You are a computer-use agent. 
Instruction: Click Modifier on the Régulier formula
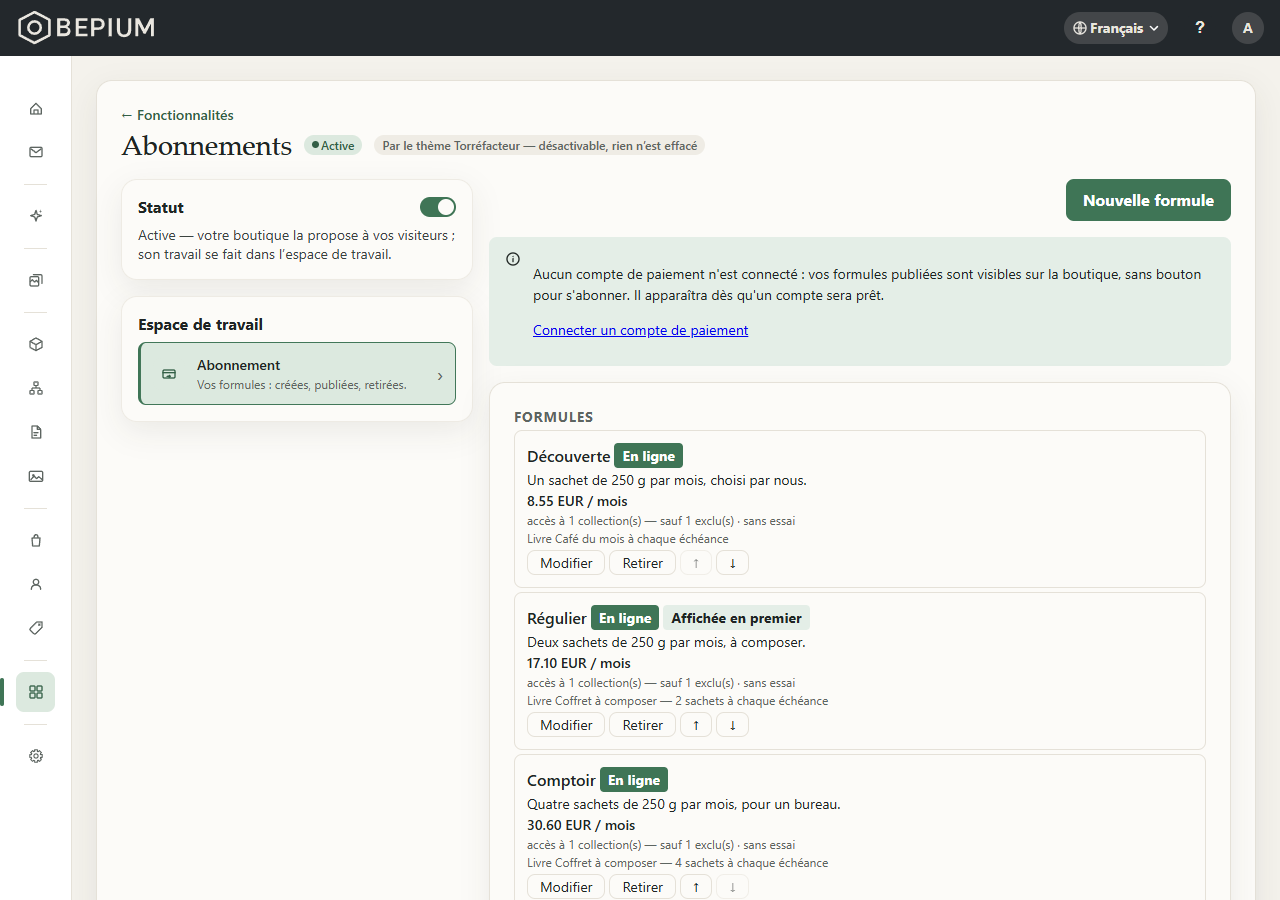566,725
